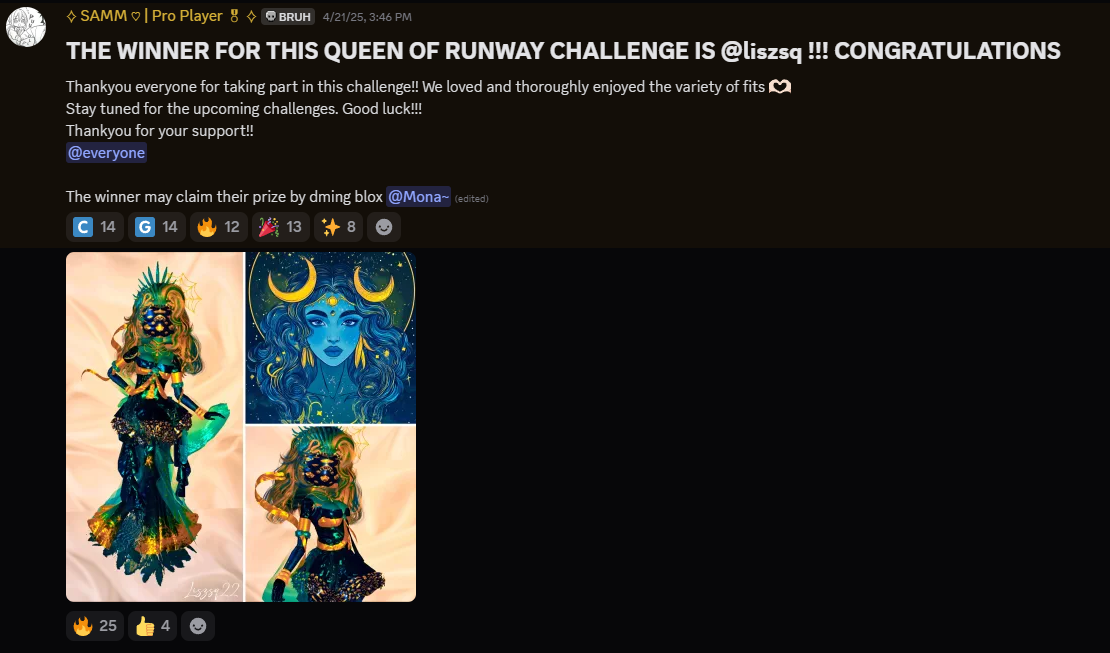The width and height of the screenshot is (1110, 653).
Task: Click the @everyone mention
Action: 106,152
